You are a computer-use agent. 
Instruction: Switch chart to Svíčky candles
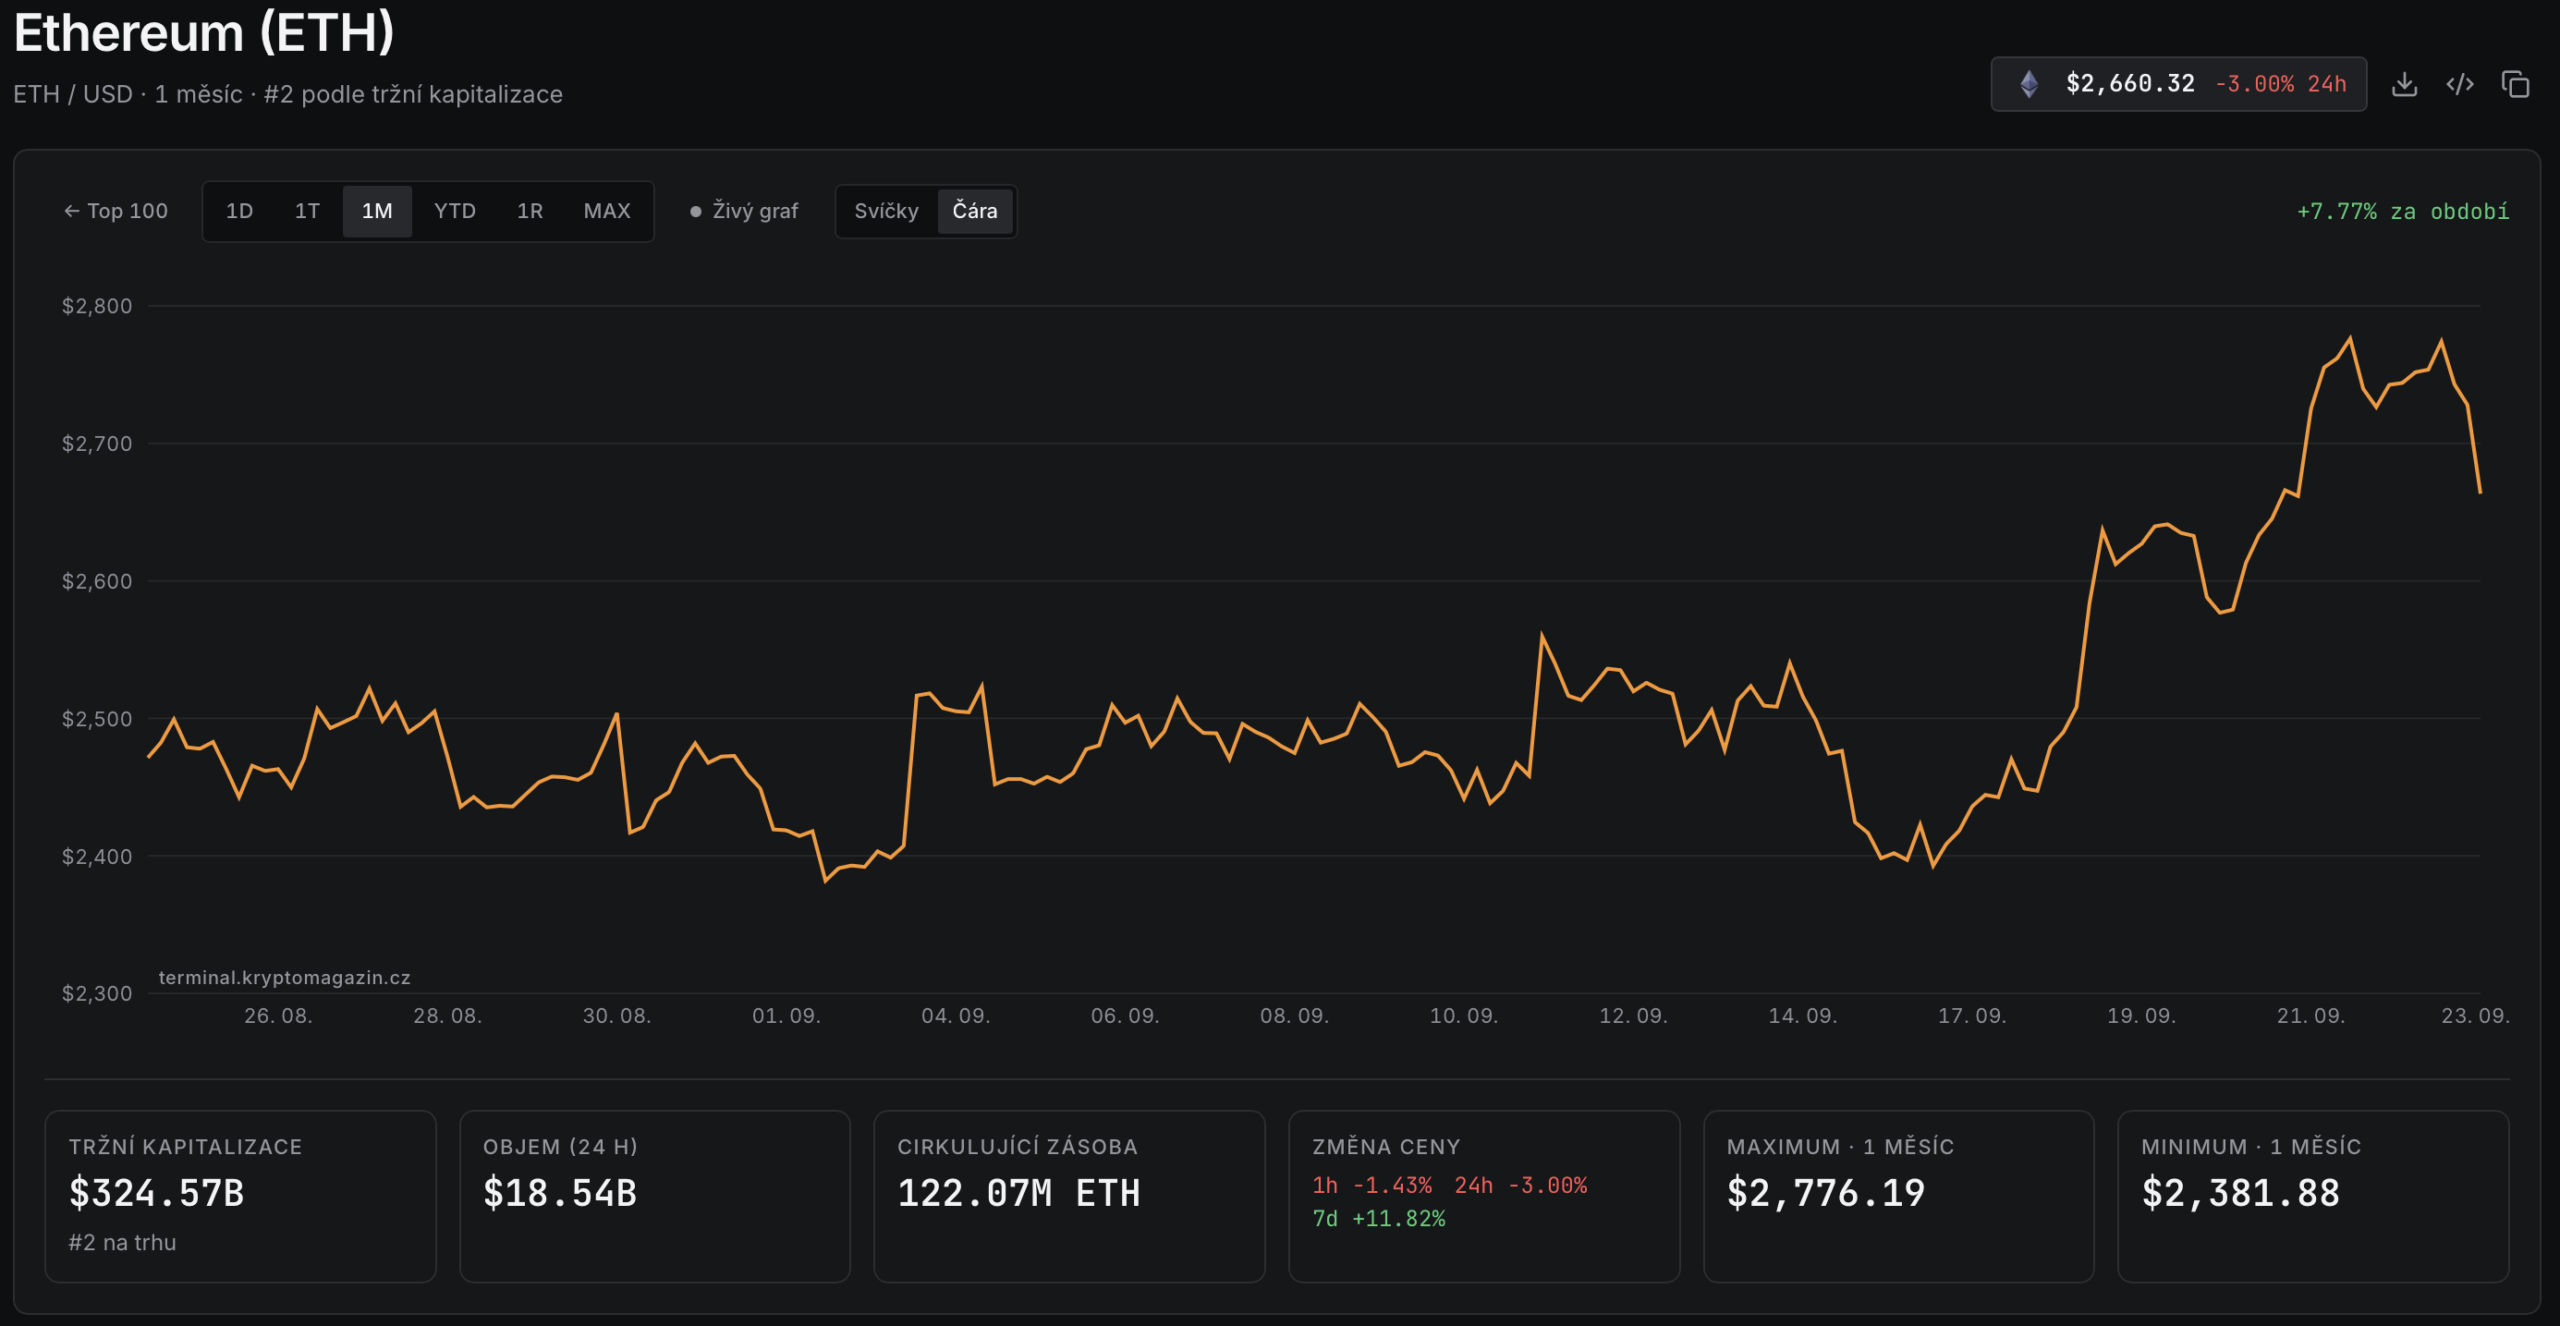886,211
